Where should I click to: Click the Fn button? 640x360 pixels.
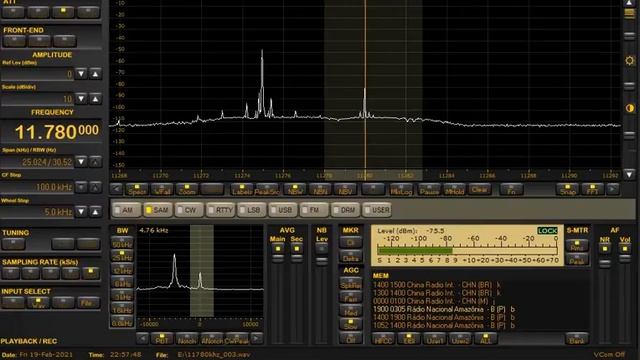(511, 189)
